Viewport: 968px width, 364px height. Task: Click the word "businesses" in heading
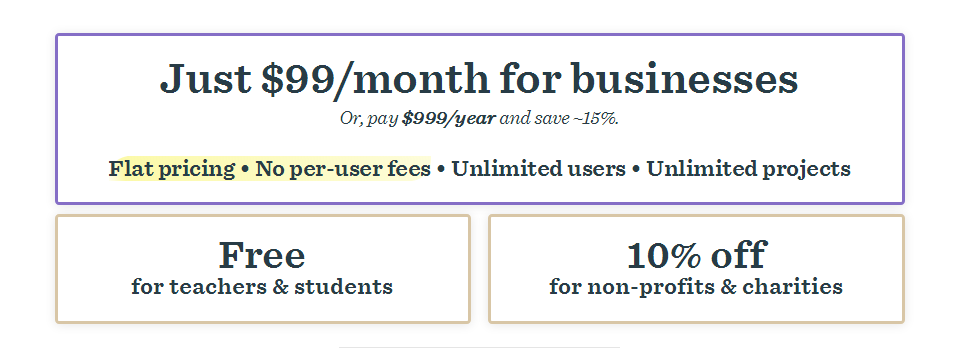pos(684,78)
